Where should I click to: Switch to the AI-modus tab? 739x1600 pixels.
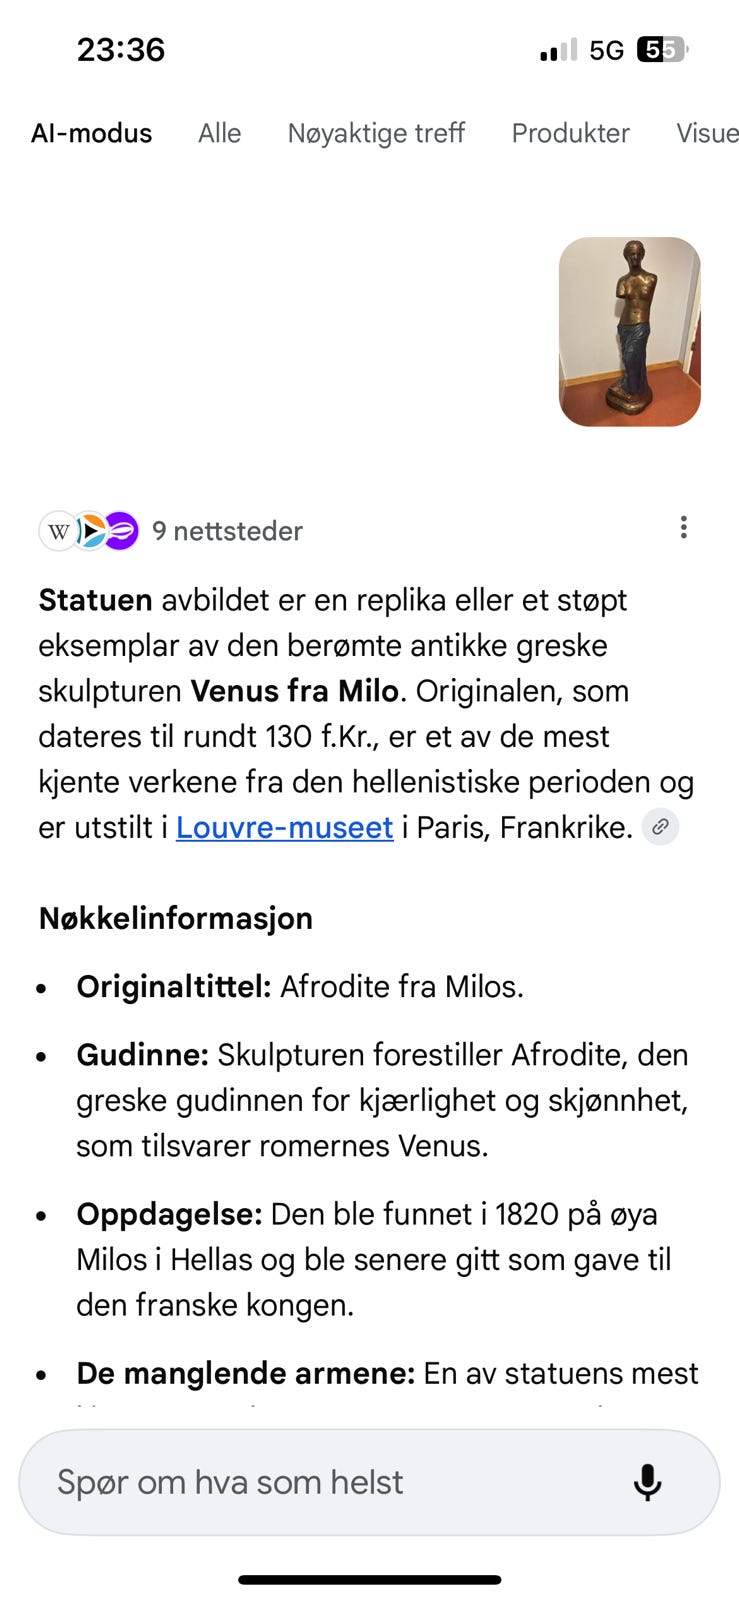pos(92,133)
